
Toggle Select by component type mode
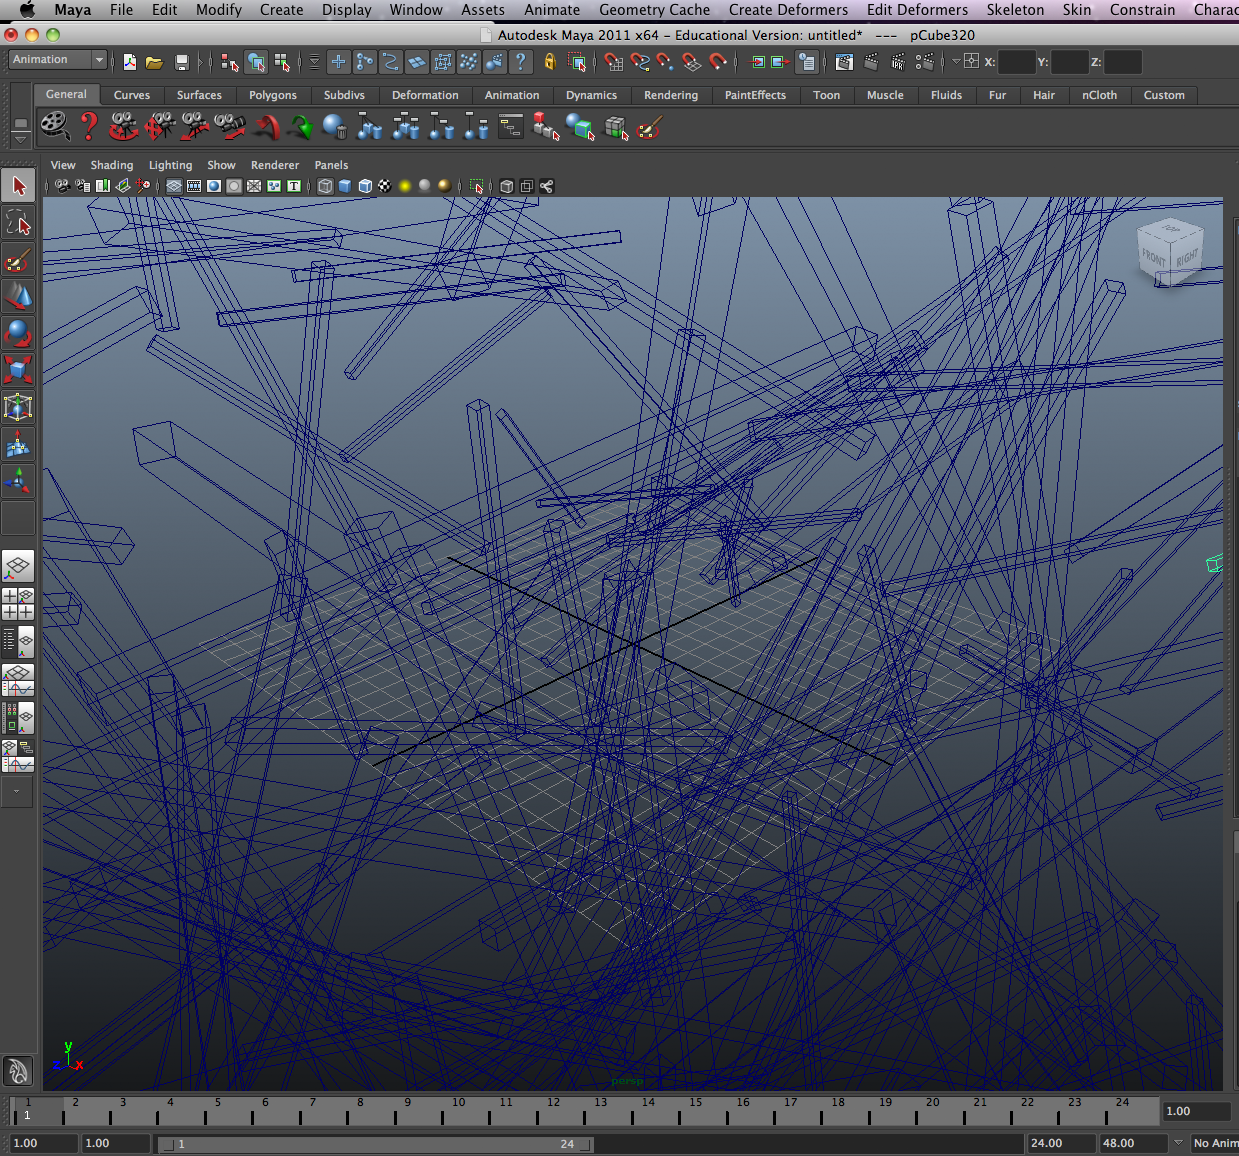[x=282, y=62]
